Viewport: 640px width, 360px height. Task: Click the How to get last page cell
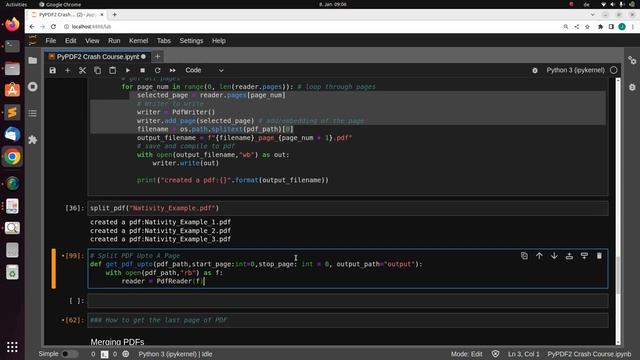click(x=348, y=320)
